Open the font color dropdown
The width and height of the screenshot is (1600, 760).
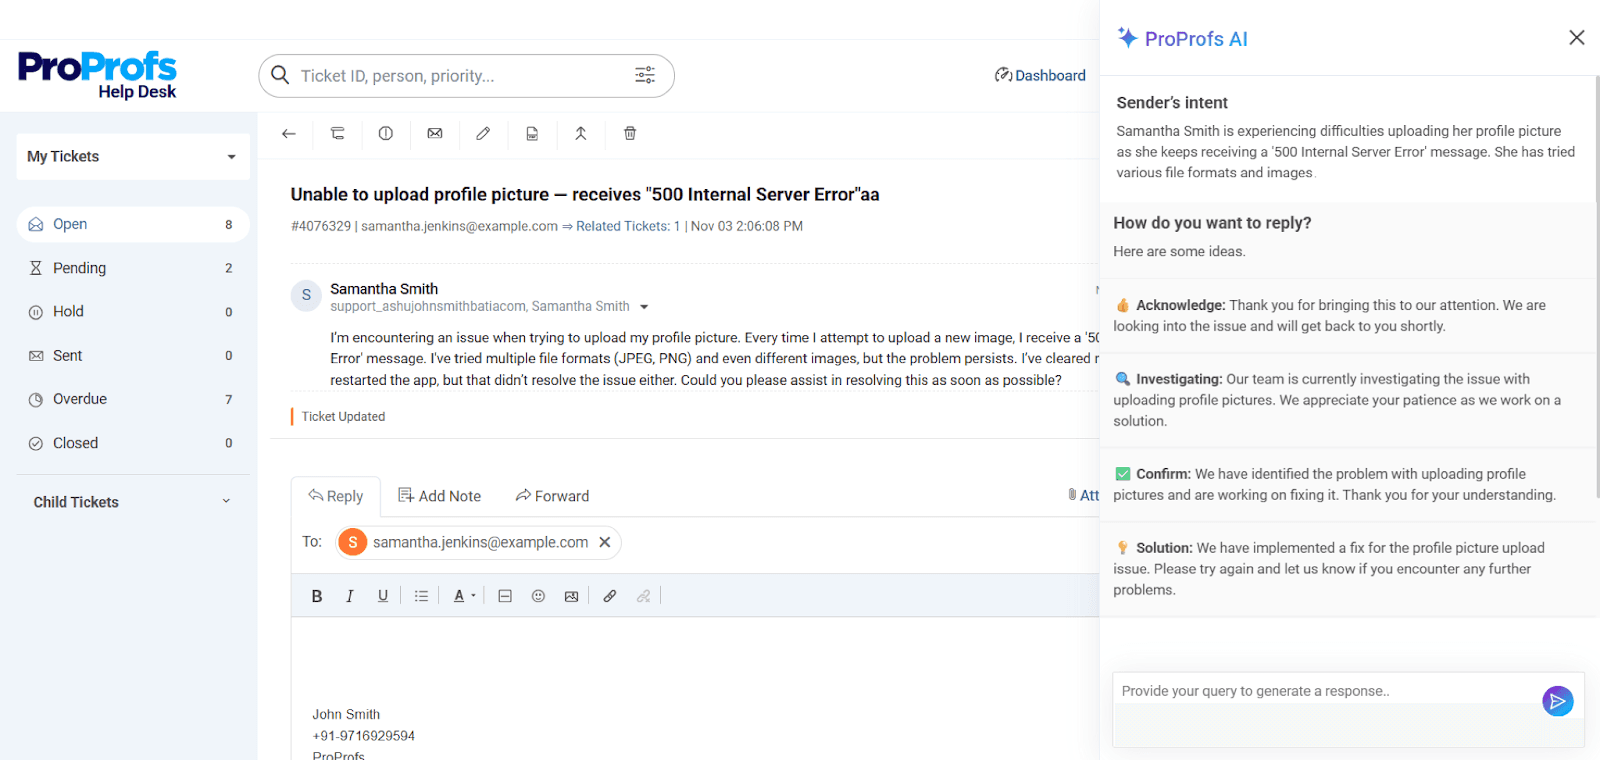tap(464, 596)
